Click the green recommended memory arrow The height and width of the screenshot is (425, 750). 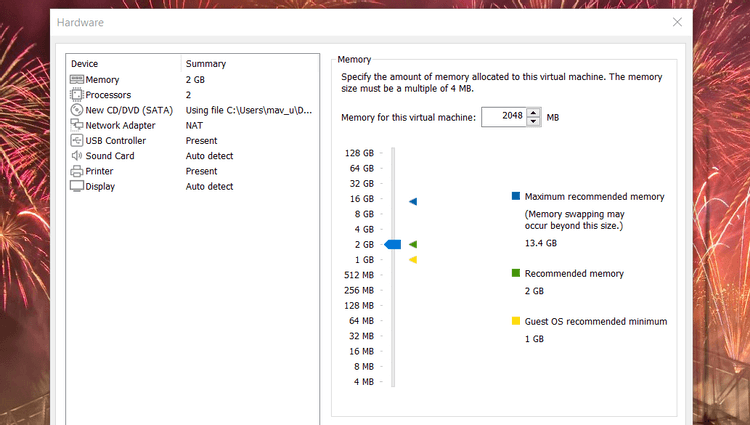pyautogui.click(x=413, y=244)
